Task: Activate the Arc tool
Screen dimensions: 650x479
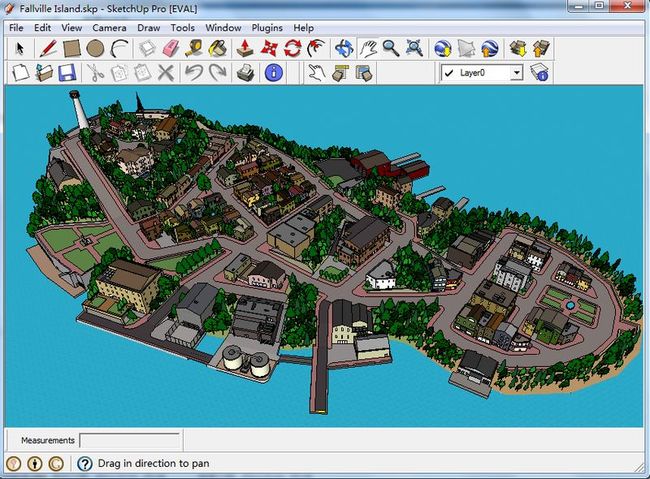Action: (120, 49)
